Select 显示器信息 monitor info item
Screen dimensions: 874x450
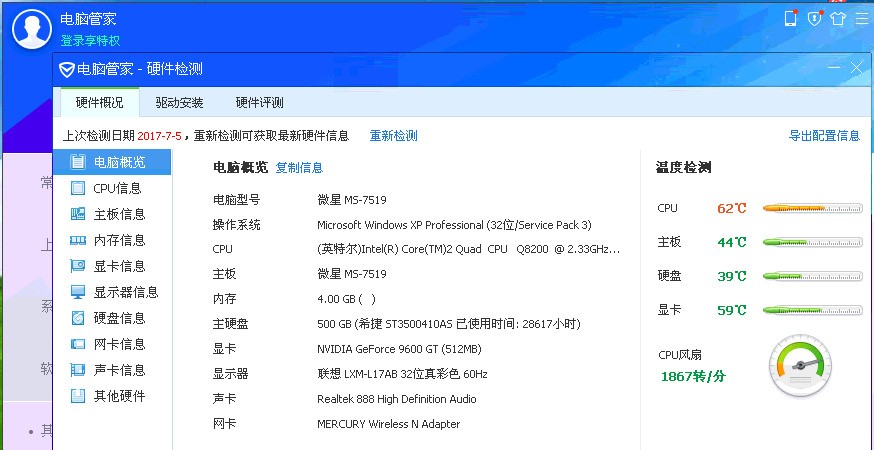tap(112, 292)
